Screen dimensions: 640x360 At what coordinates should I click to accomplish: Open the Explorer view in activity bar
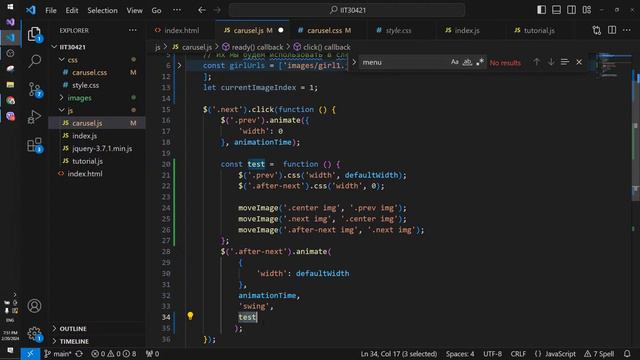coord(34,34)
